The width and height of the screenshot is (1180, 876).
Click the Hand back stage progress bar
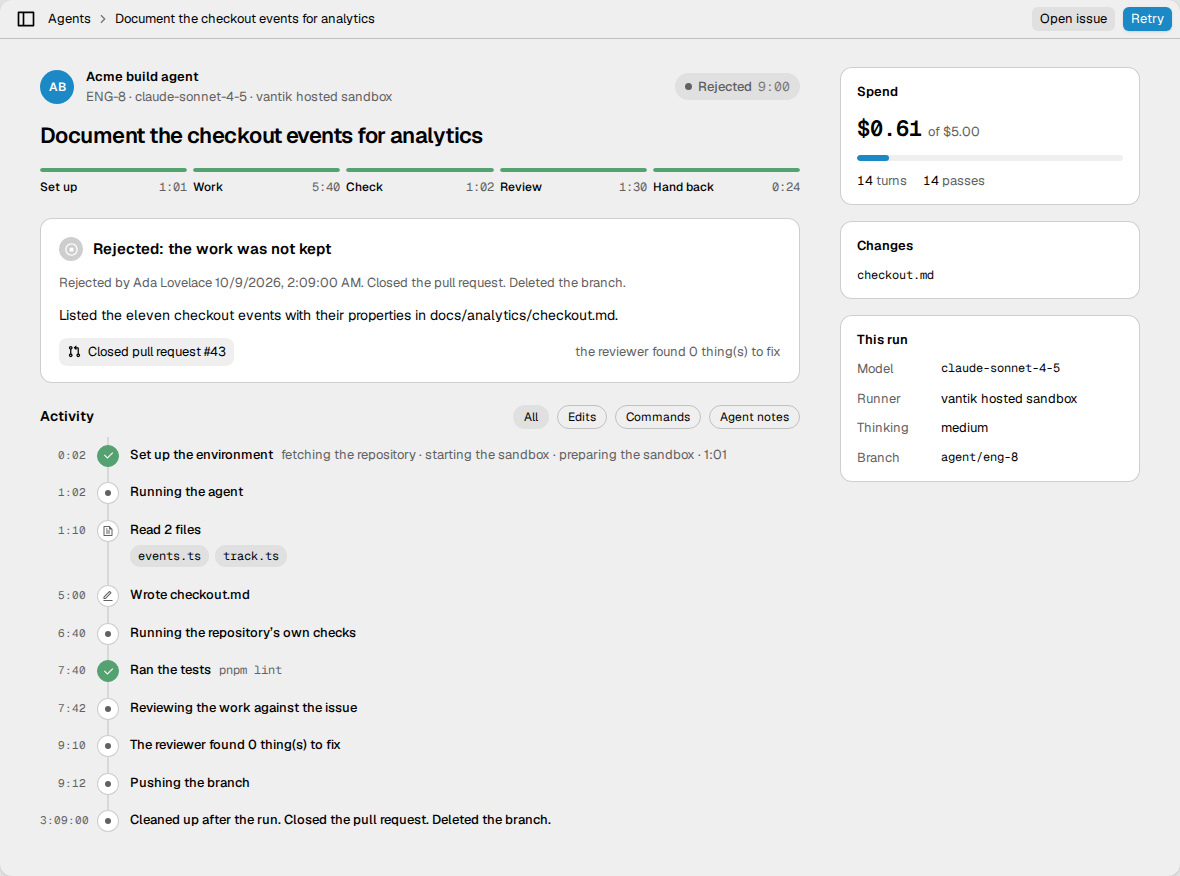[726, 170]
